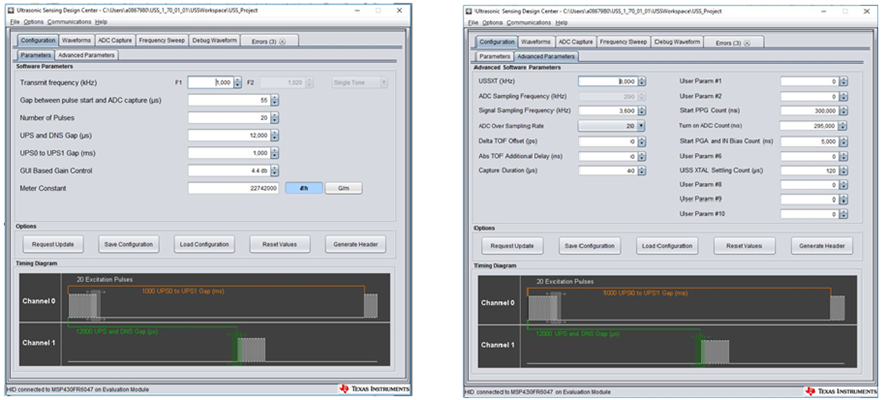Image resolution: width=884 pixels, height=400 pixels.
Task: Open Waveforms tab in left window
Action: [x=77, y=41]
